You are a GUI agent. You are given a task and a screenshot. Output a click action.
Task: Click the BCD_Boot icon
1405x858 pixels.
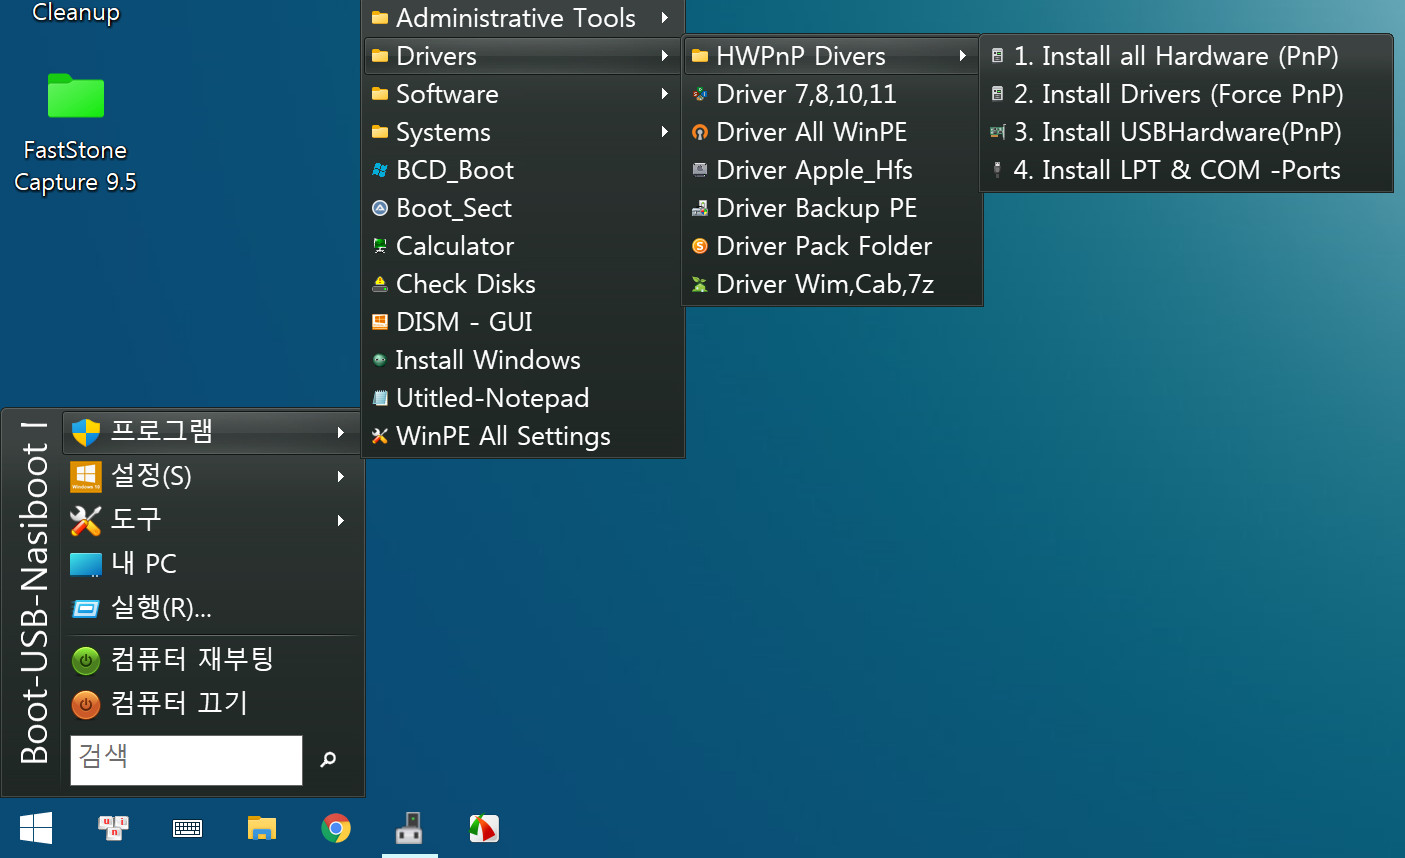(x=380, y=170)
